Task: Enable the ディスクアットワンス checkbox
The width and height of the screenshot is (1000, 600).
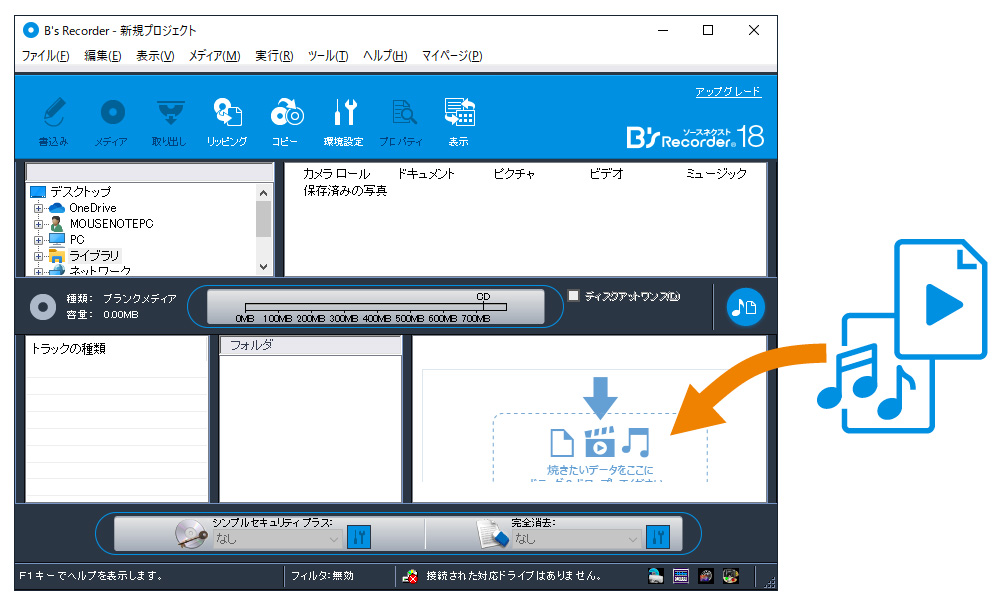Action: 573,296
